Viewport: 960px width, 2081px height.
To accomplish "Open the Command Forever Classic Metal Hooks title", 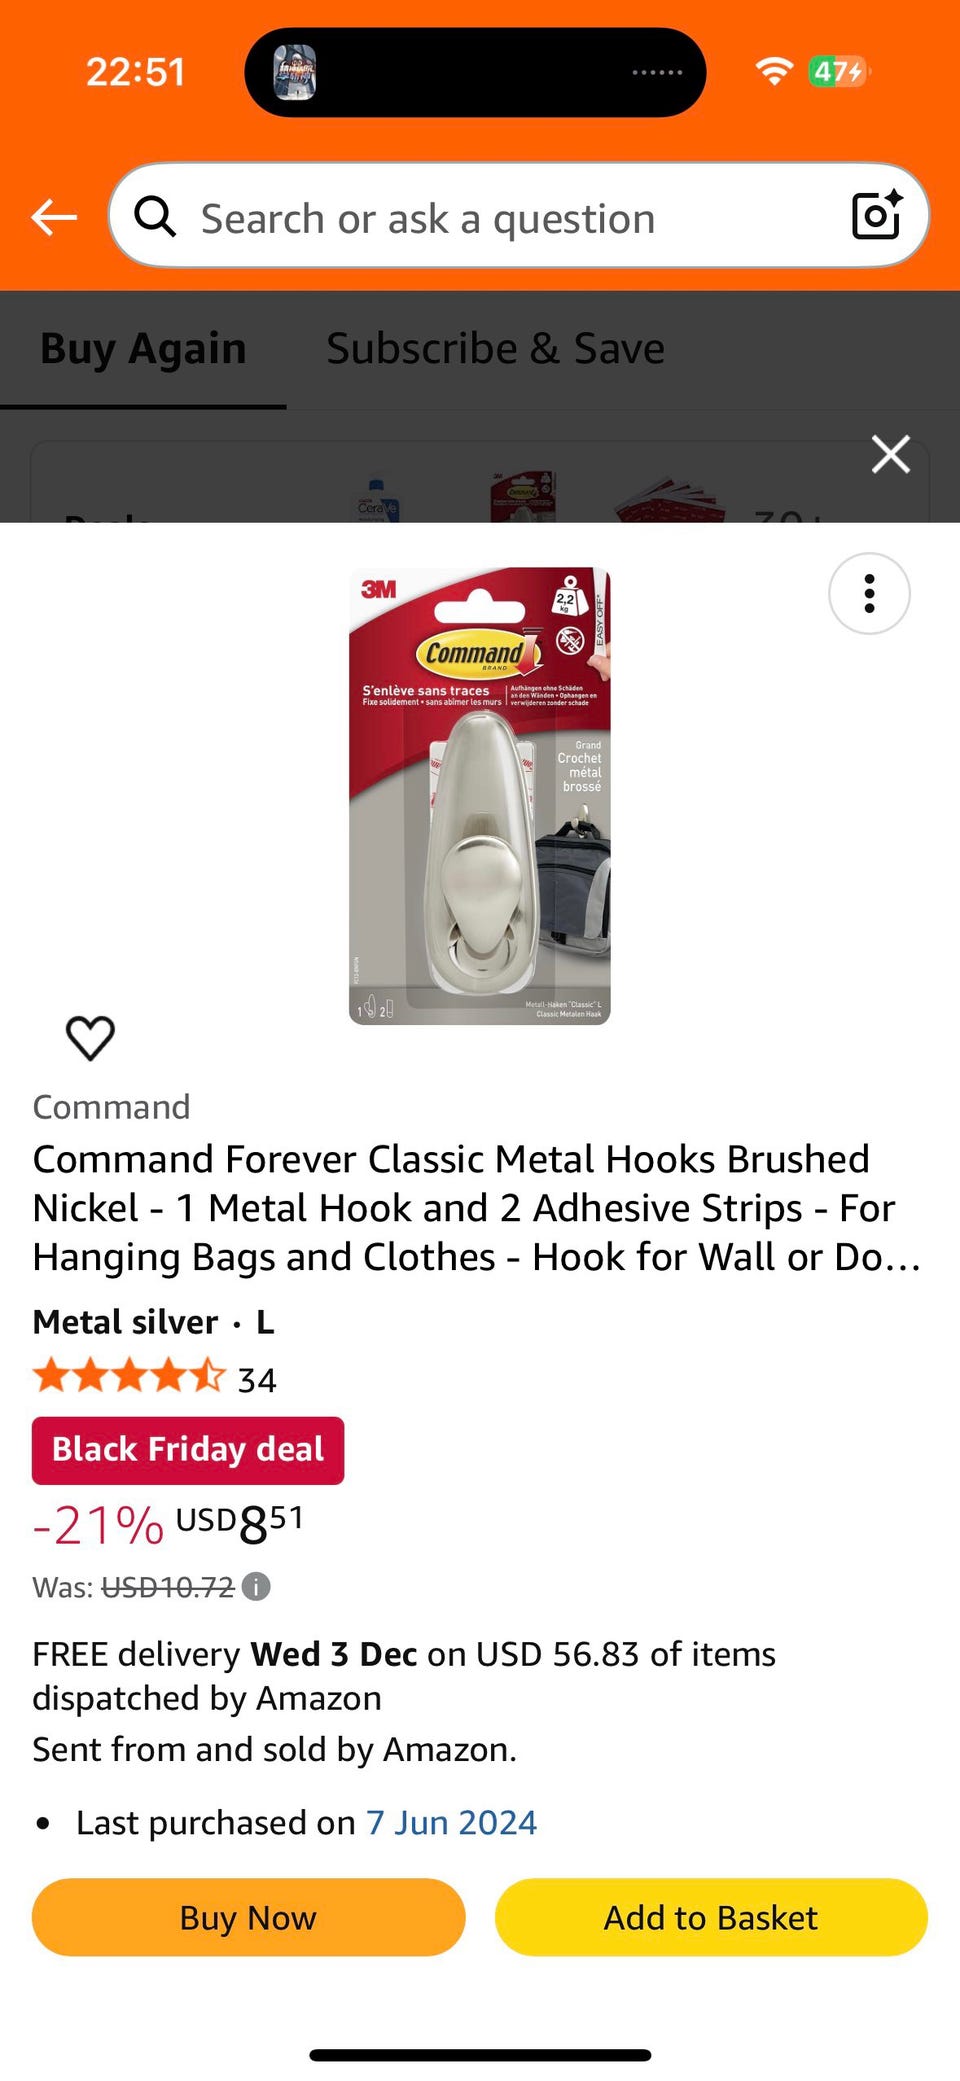I will click(477, 1208).
